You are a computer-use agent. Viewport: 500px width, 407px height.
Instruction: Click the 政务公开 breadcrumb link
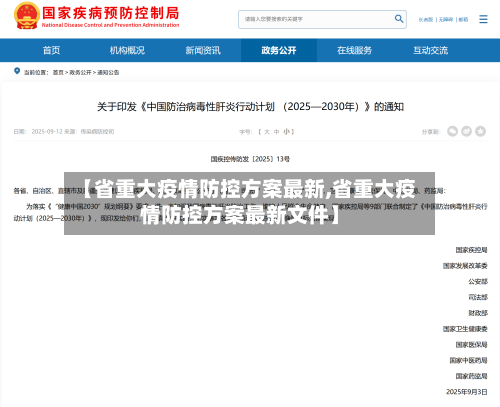pyautogui.click(x=80, y=72)
